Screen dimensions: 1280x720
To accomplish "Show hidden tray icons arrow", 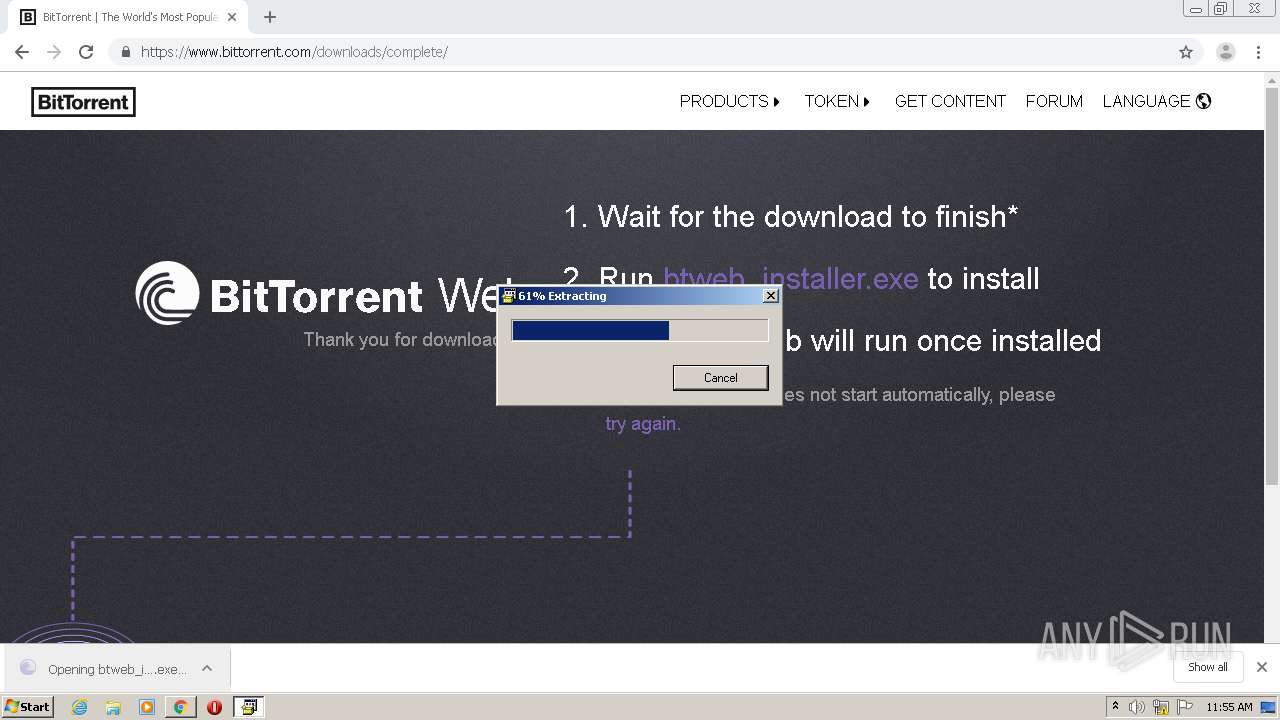I will click(x=1115, y=706).
